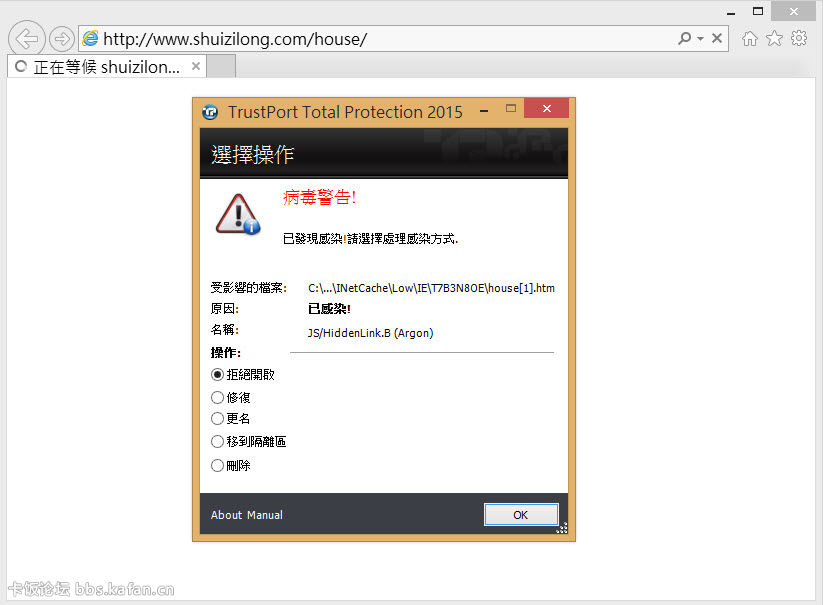Viewport: 823px width, 605px height.
Task: Click the TrustPort logo icon in dialog title bar
Action: click(x=210, y=112)
